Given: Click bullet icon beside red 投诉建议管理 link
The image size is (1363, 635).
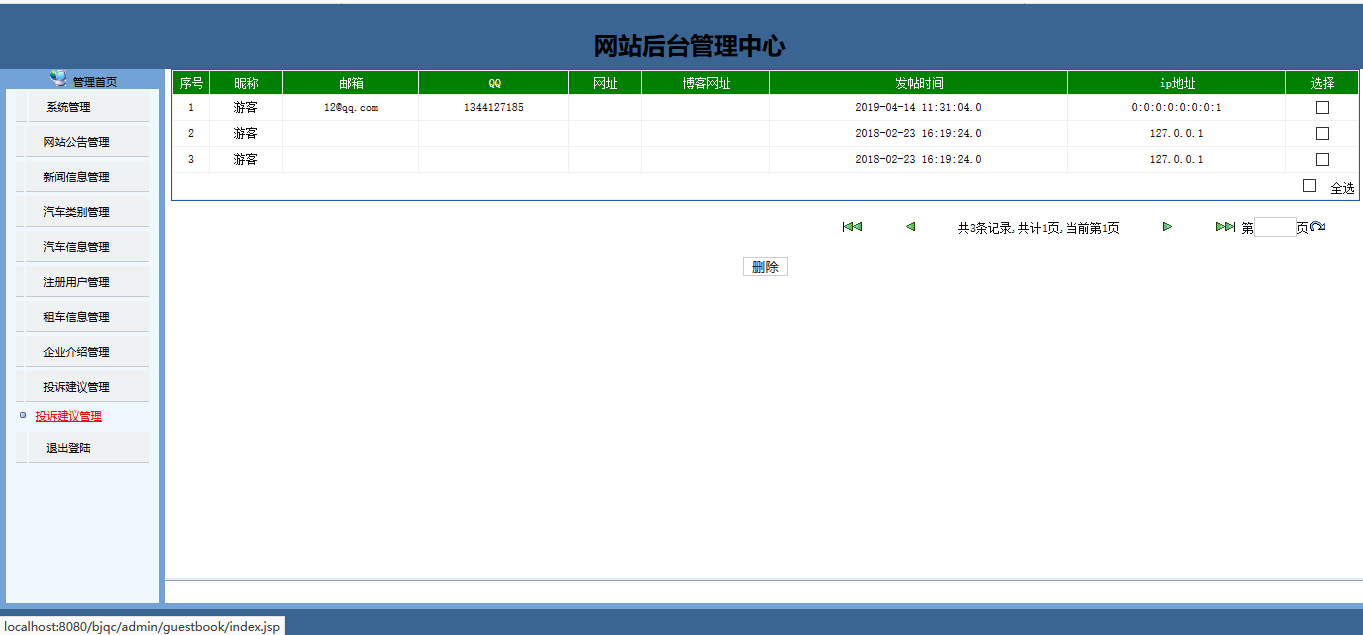Looking at the screenshot, I should point(23,415).
